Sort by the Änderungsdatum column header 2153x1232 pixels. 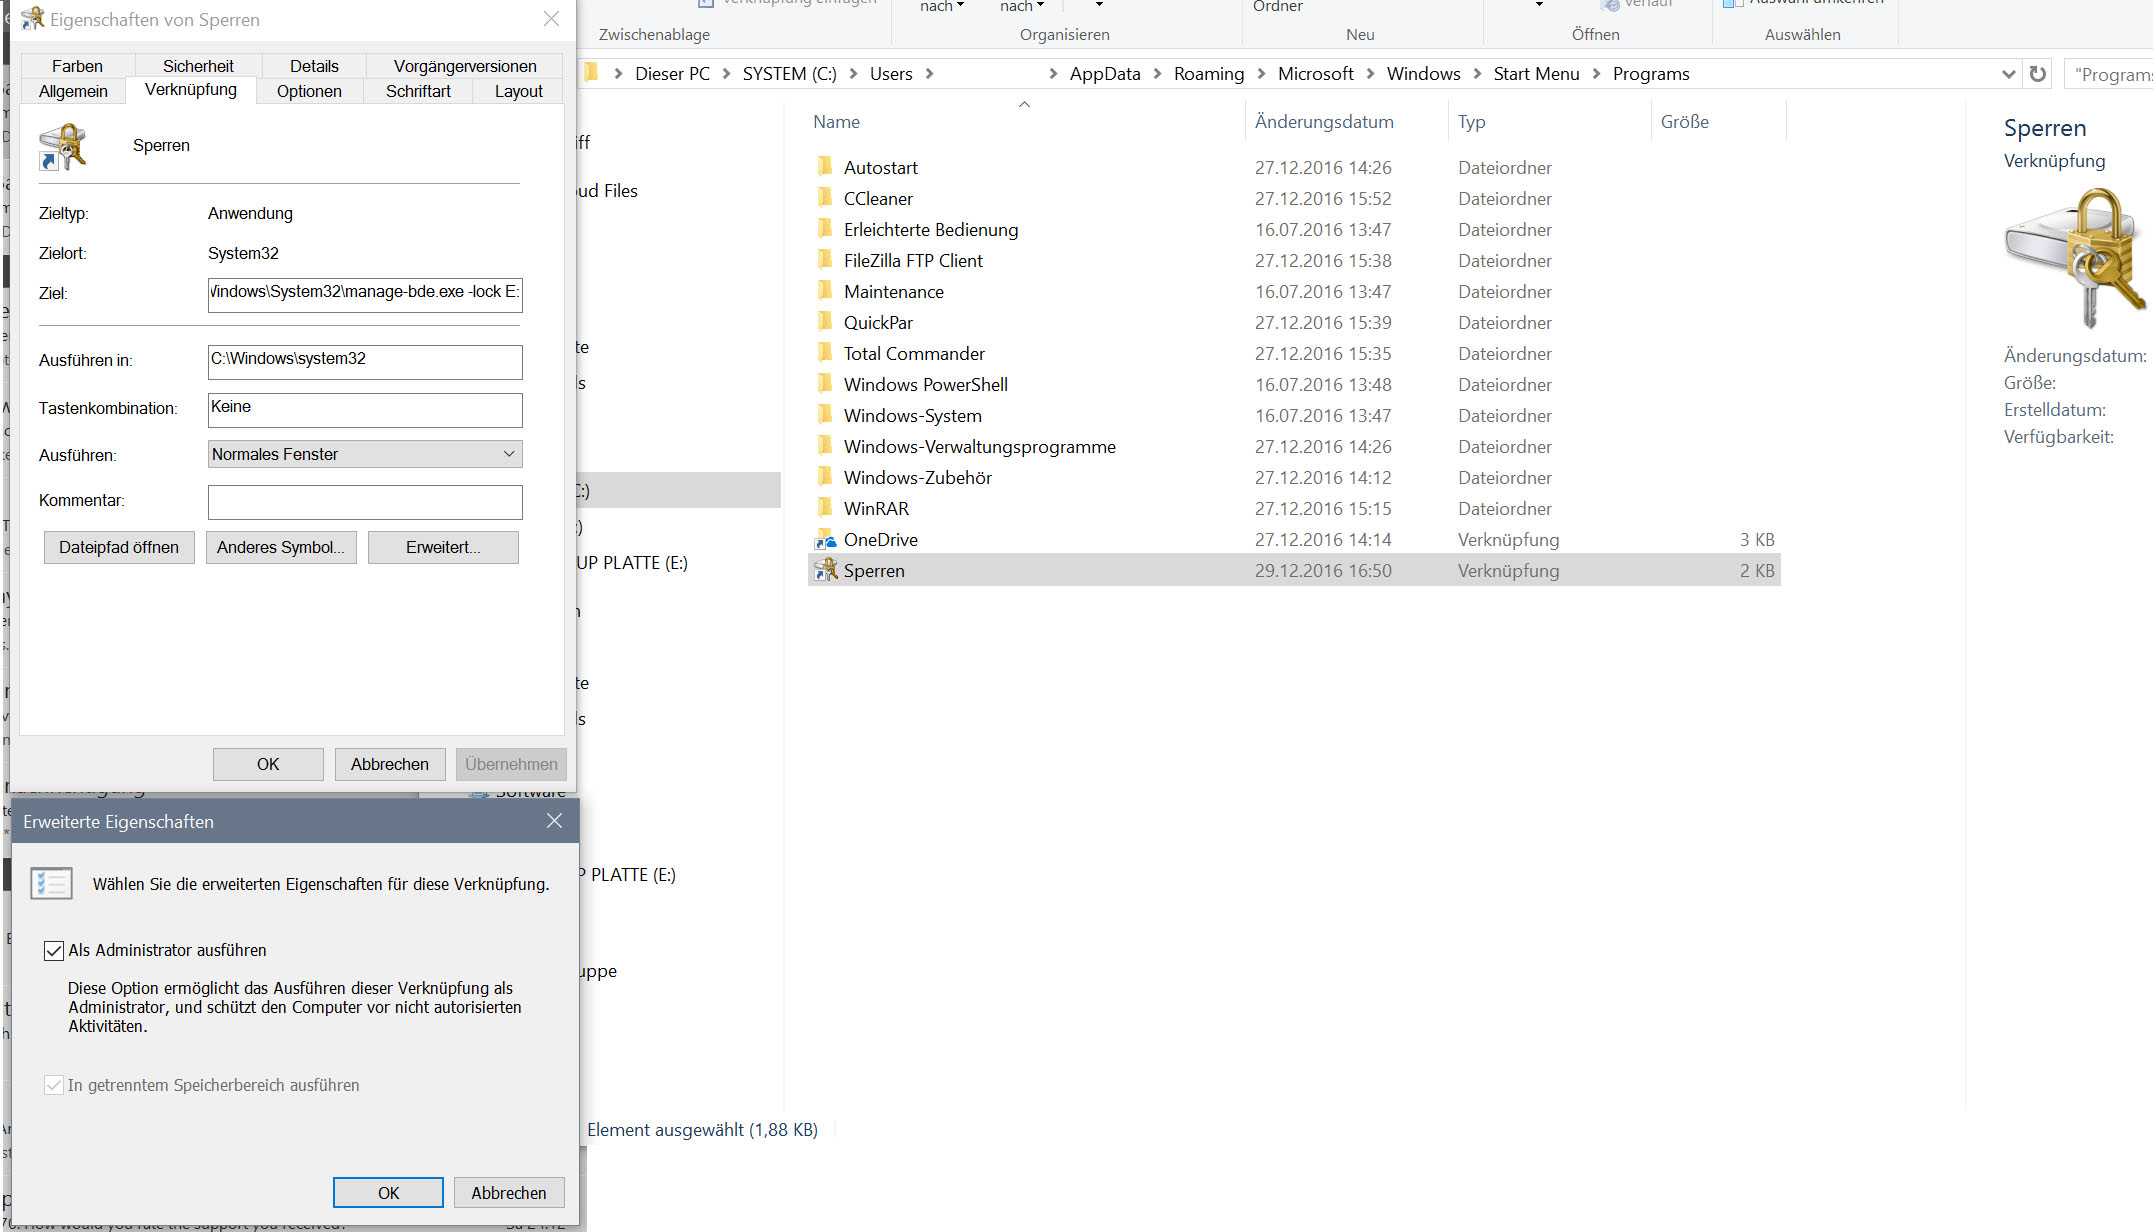point(1324,122)
